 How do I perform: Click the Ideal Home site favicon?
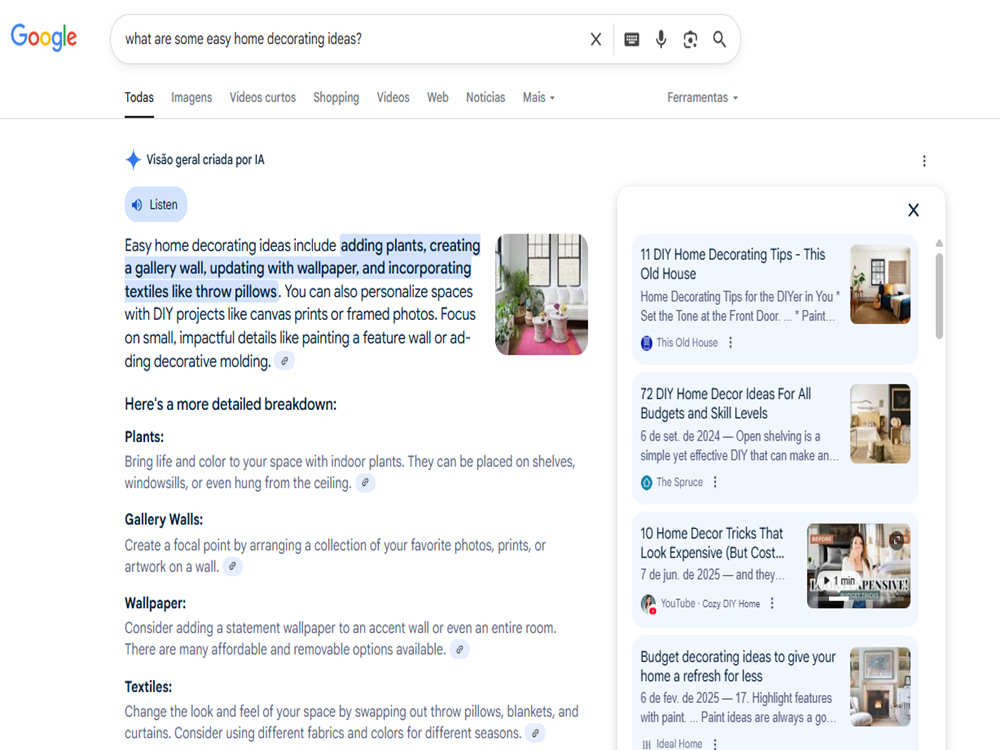pos(646,744)
